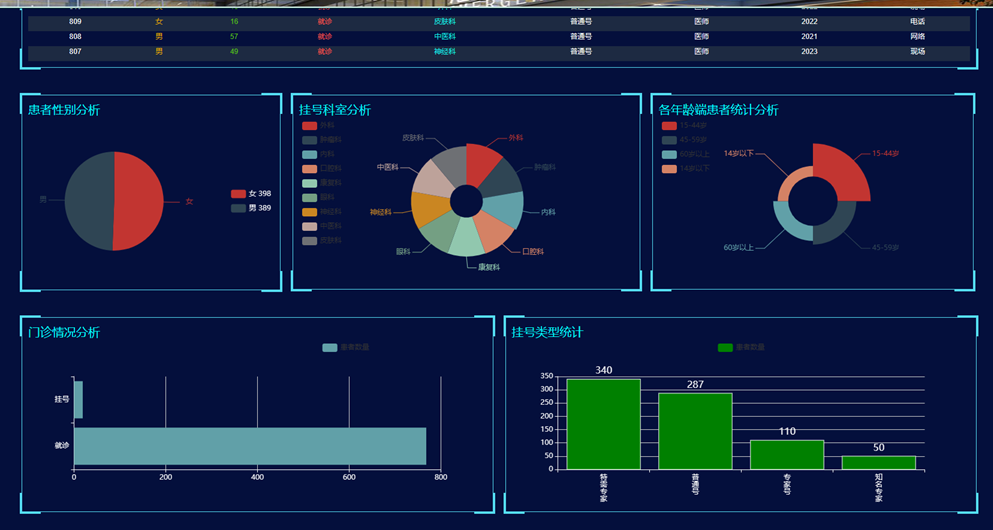Toggle the 肿瘤科 legend entry
The image size is (993, 530).
pyautogui.click(x=317, y=140)
